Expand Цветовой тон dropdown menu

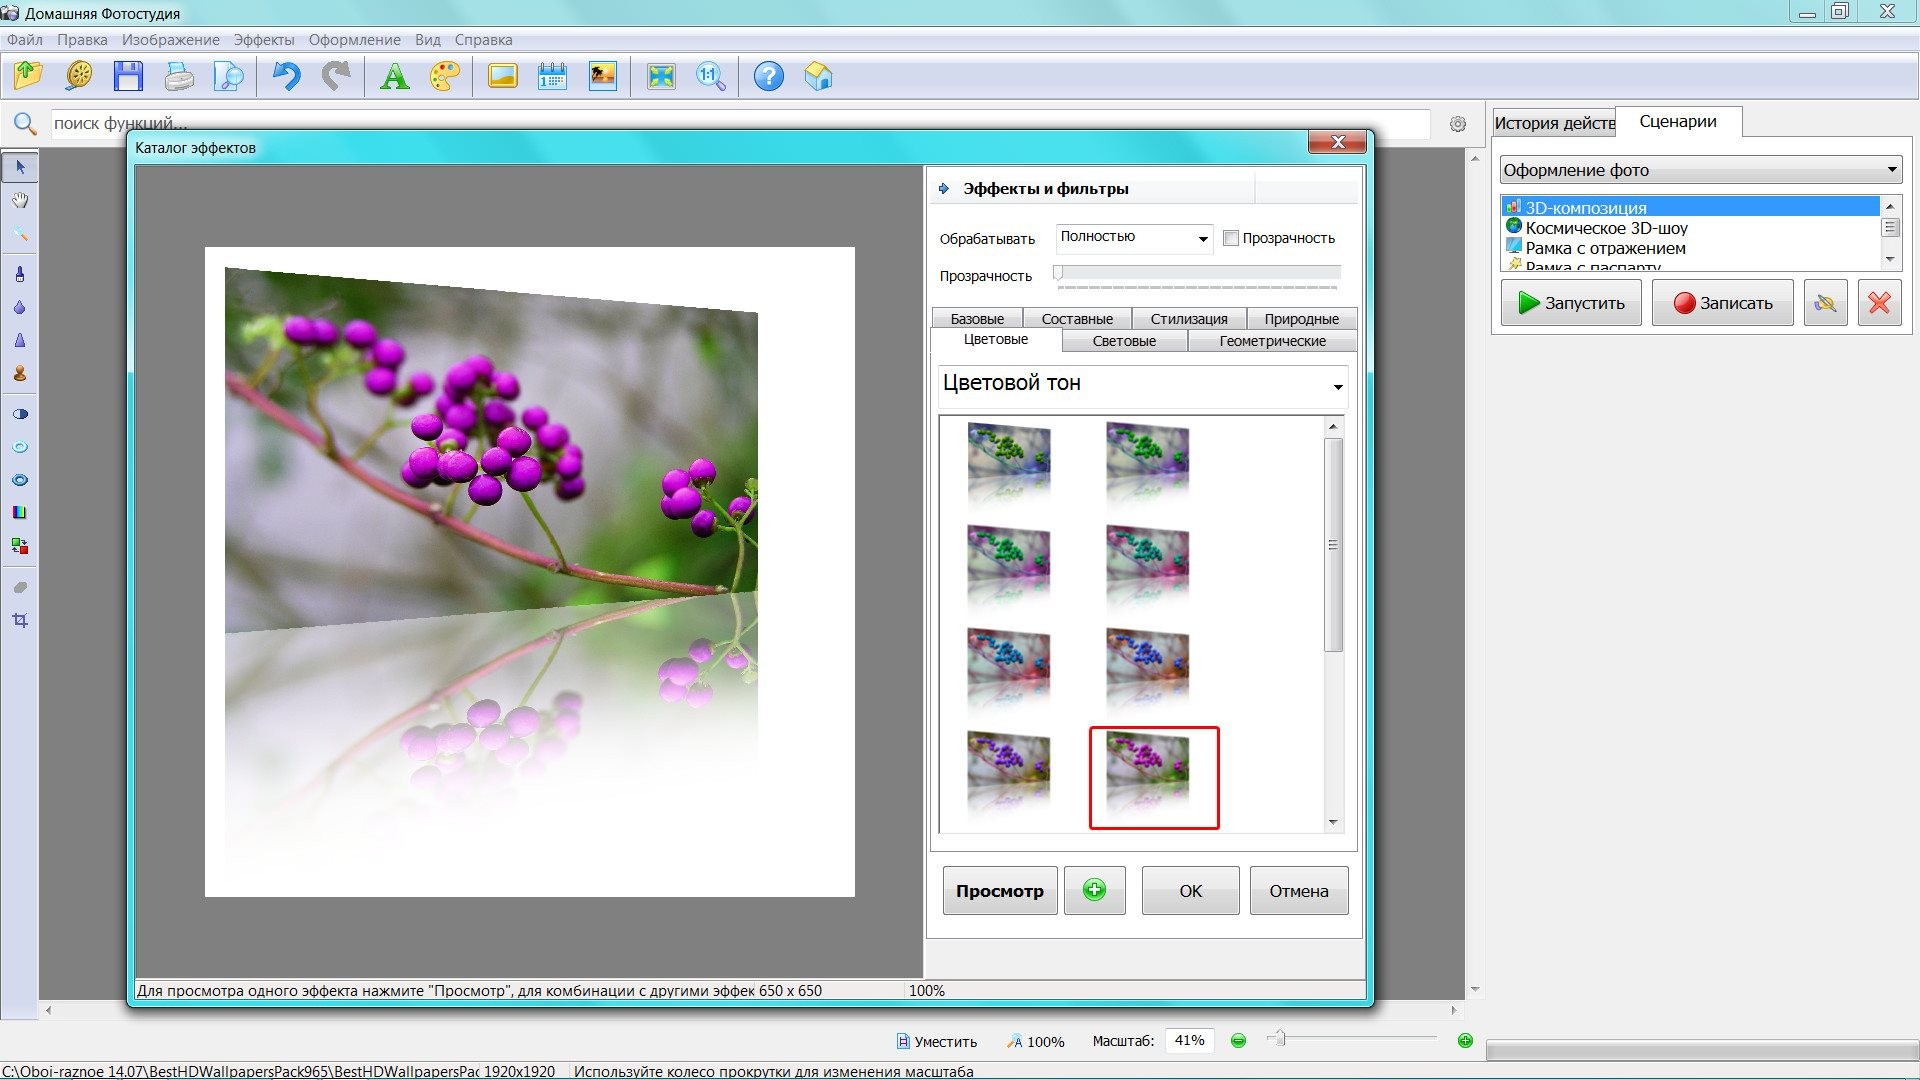pyautogui.click(x=1338, y=386)
